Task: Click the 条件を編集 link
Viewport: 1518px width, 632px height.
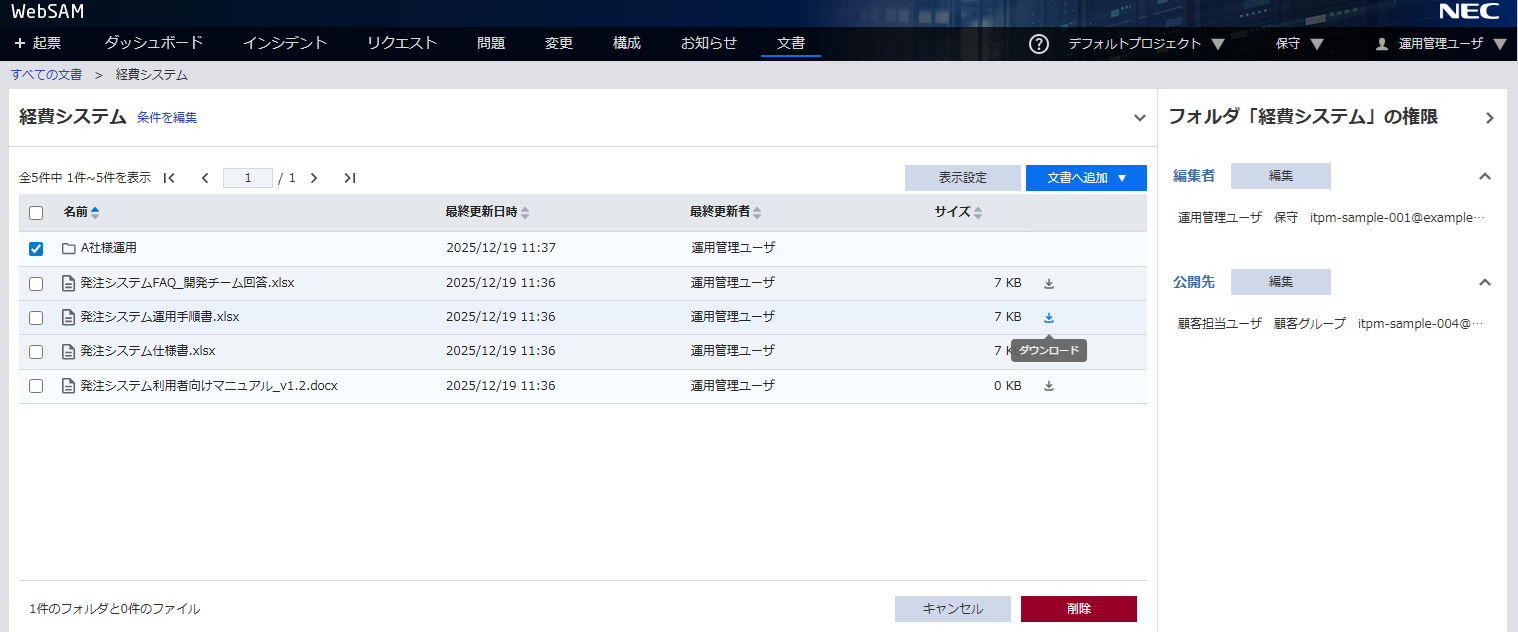Action: click(x=167, y=118)
